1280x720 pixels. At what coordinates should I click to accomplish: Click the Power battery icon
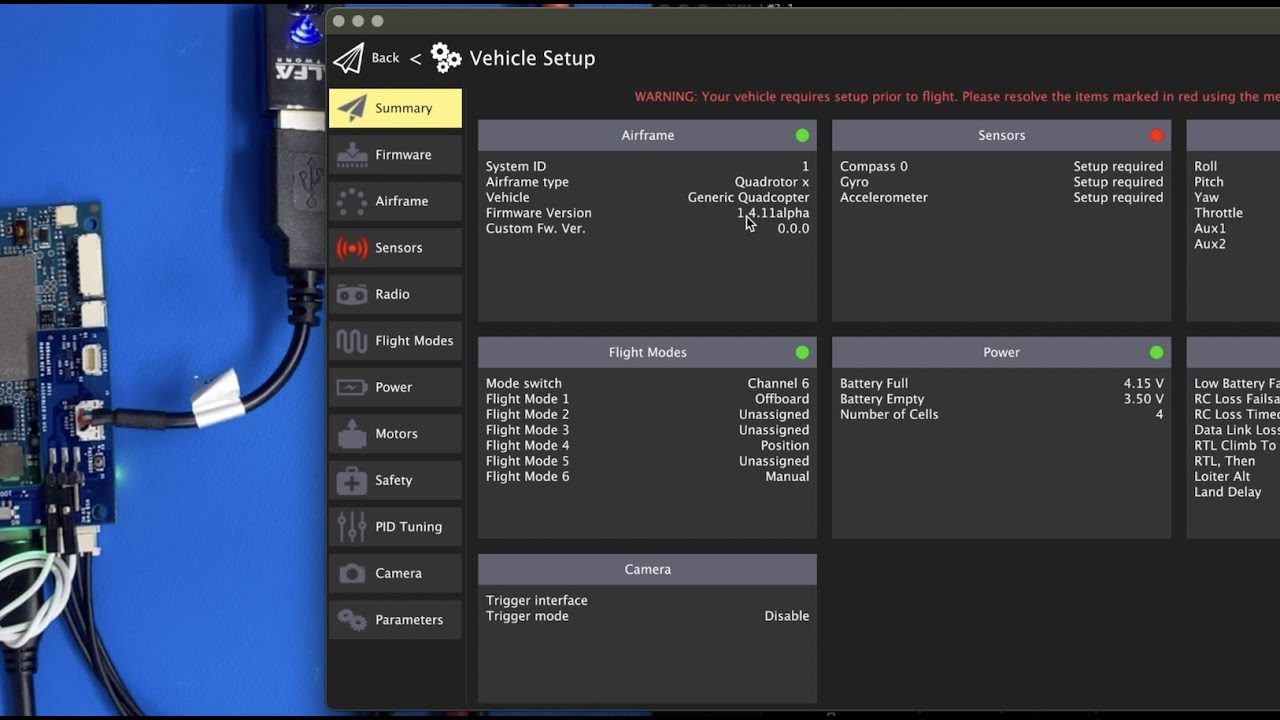[x=351, y=387]
